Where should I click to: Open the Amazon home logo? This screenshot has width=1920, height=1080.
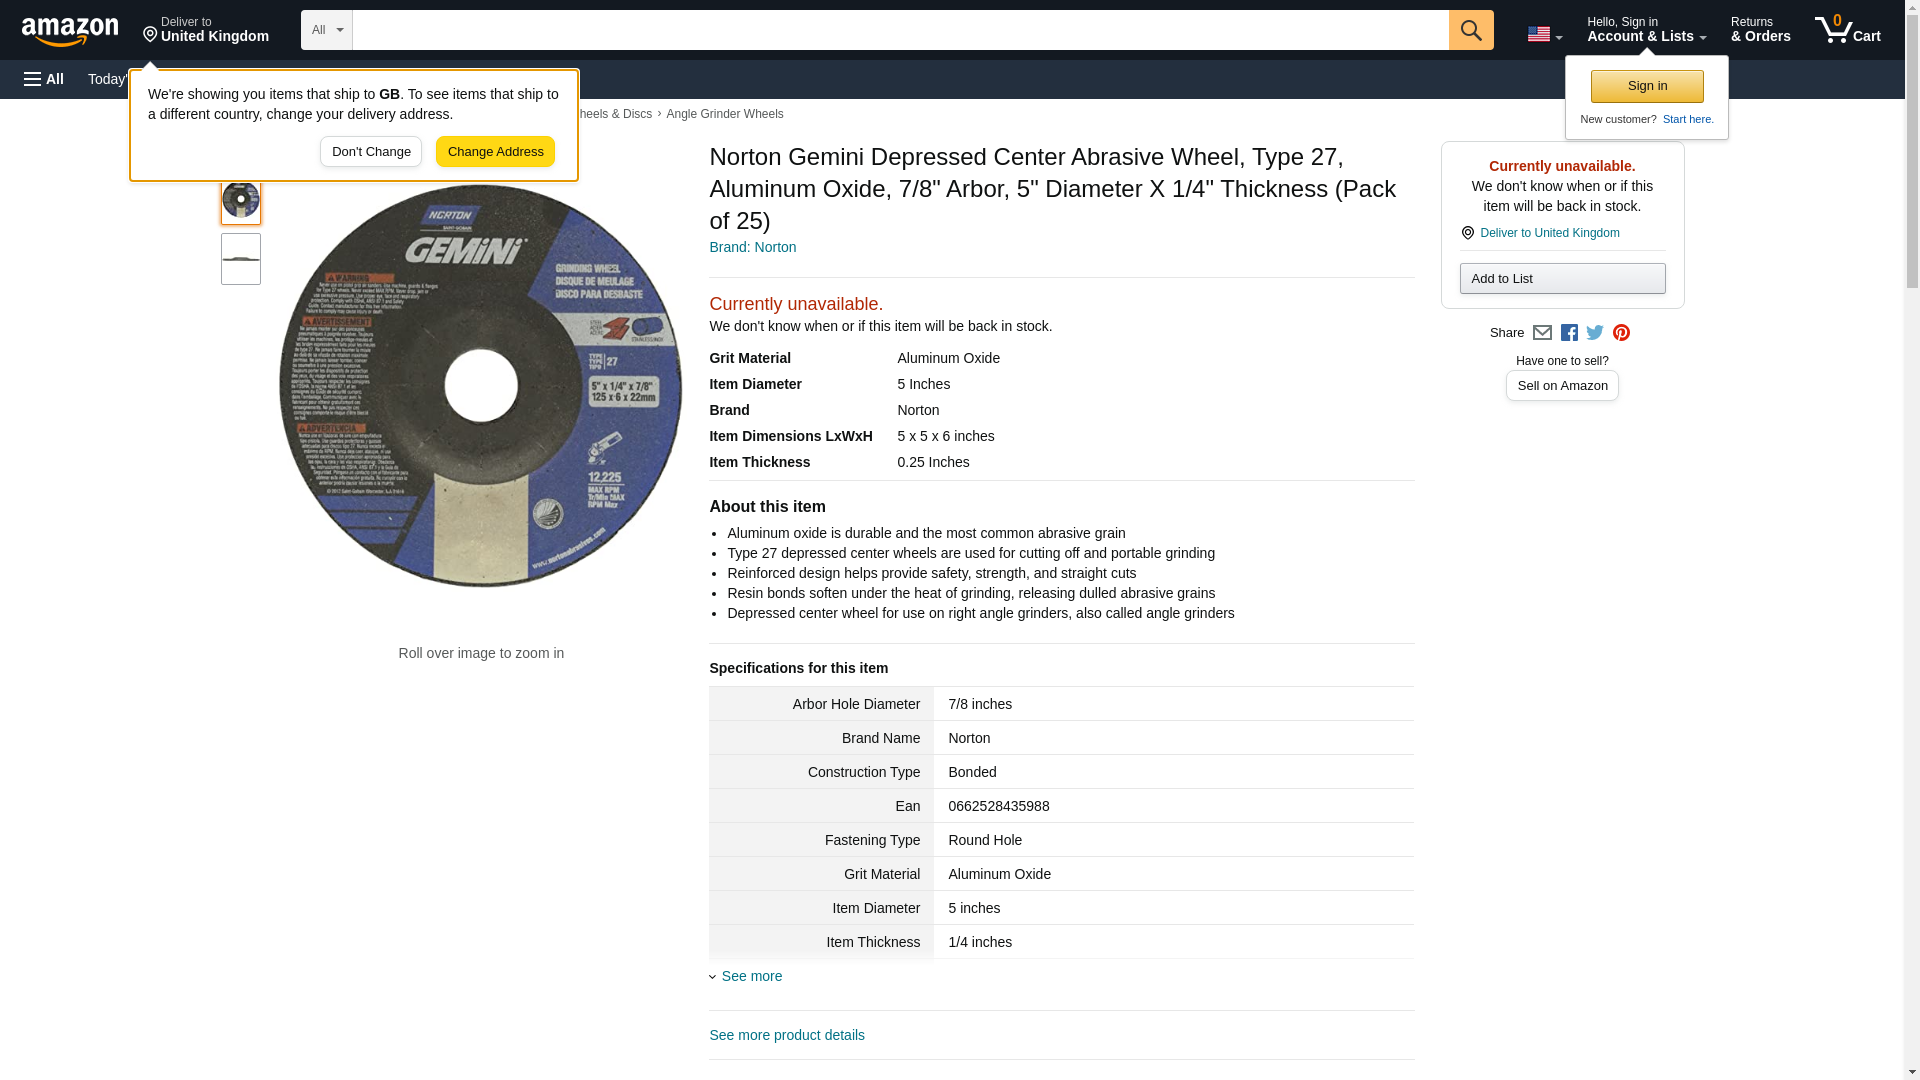[71, 31]
